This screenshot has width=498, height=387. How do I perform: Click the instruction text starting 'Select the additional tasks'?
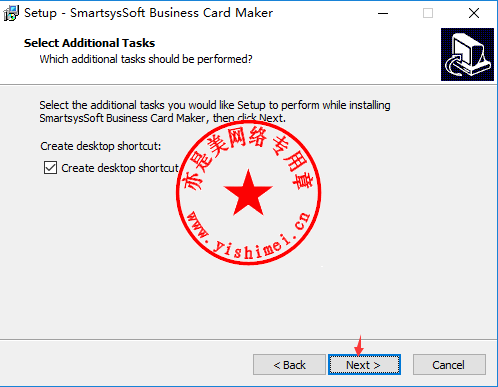215,111
